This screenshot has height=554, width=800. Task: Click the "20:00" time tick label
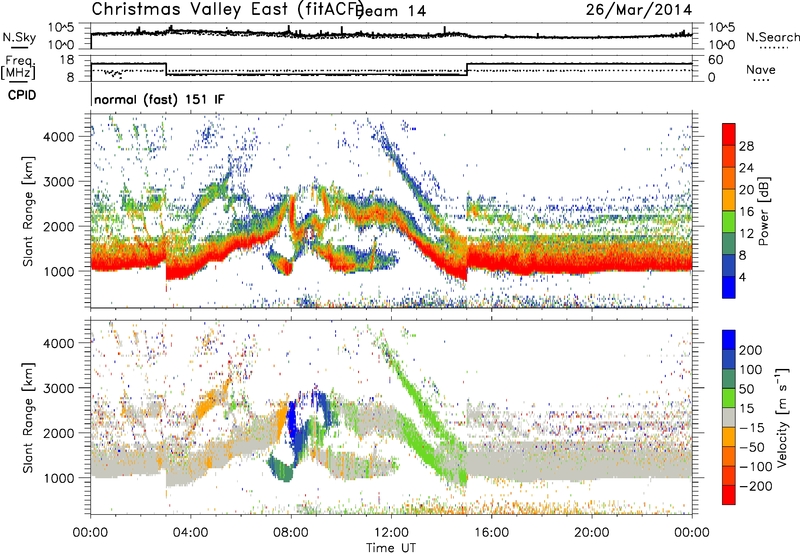[x=591, y=533]
